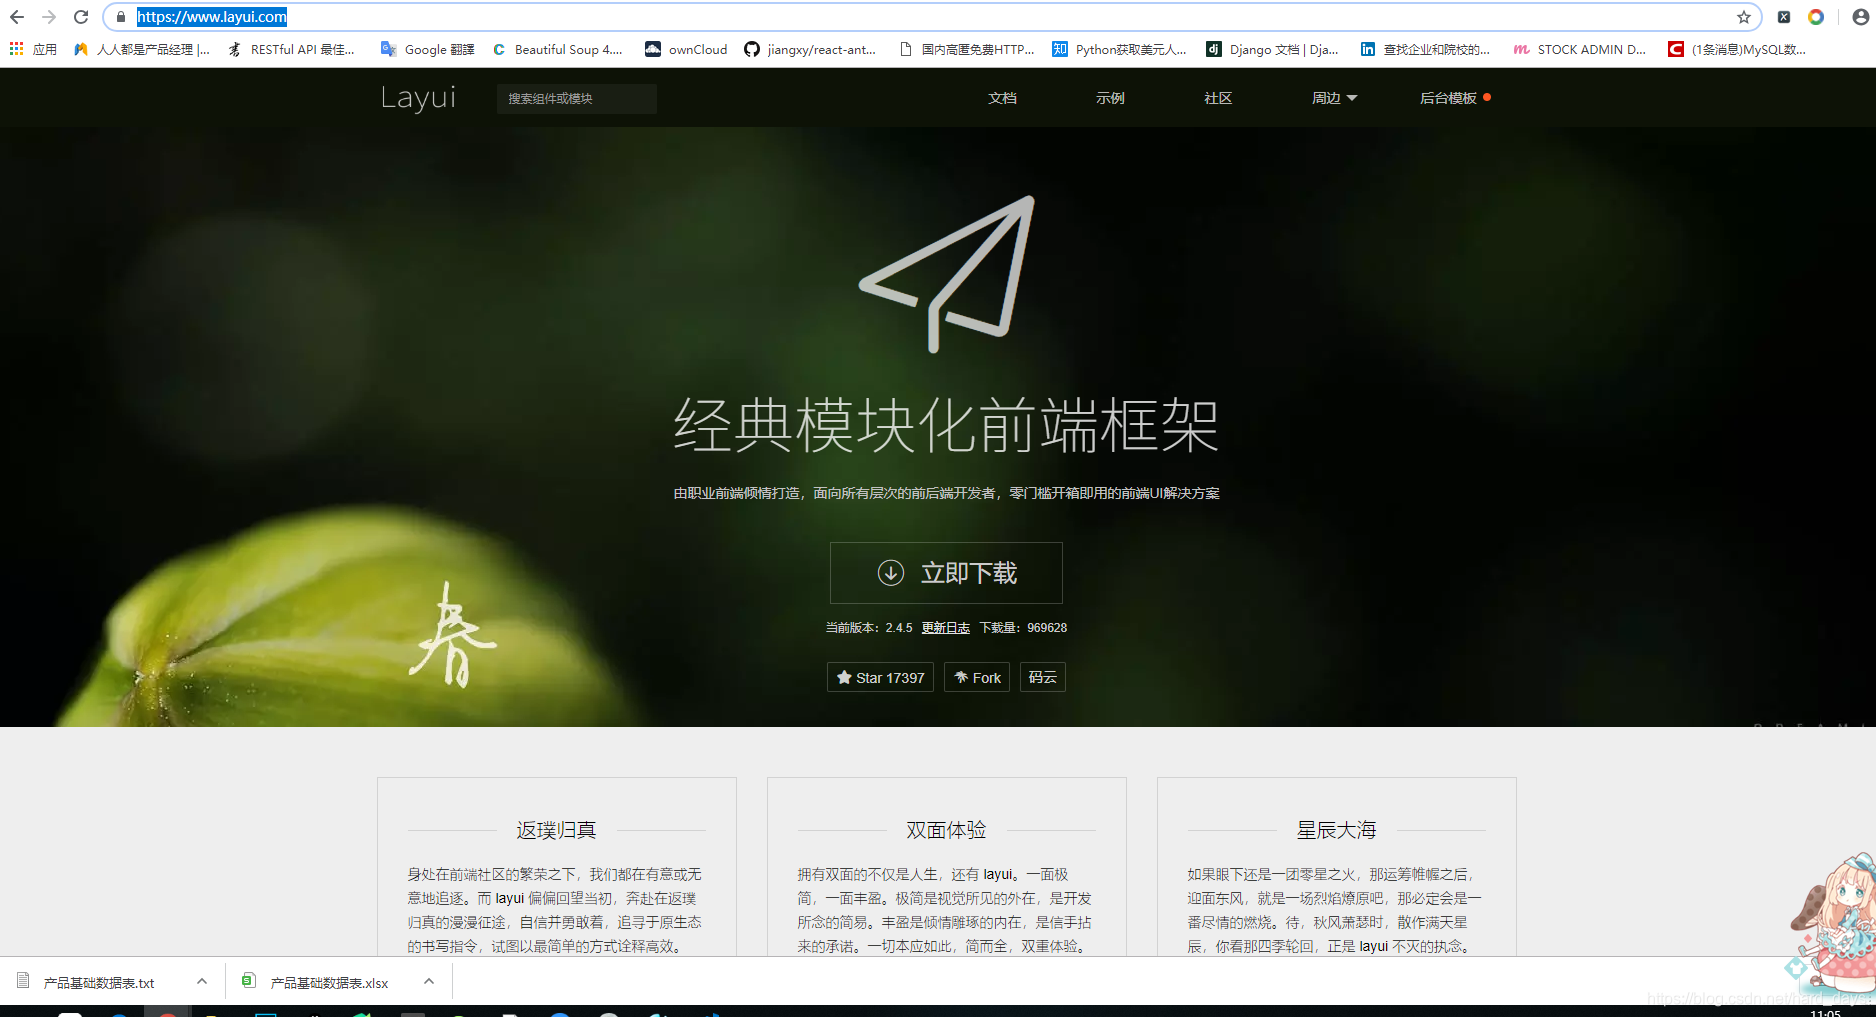Open the jiangxy/react-ant GitHub bookmark

[x=810, y=49]
